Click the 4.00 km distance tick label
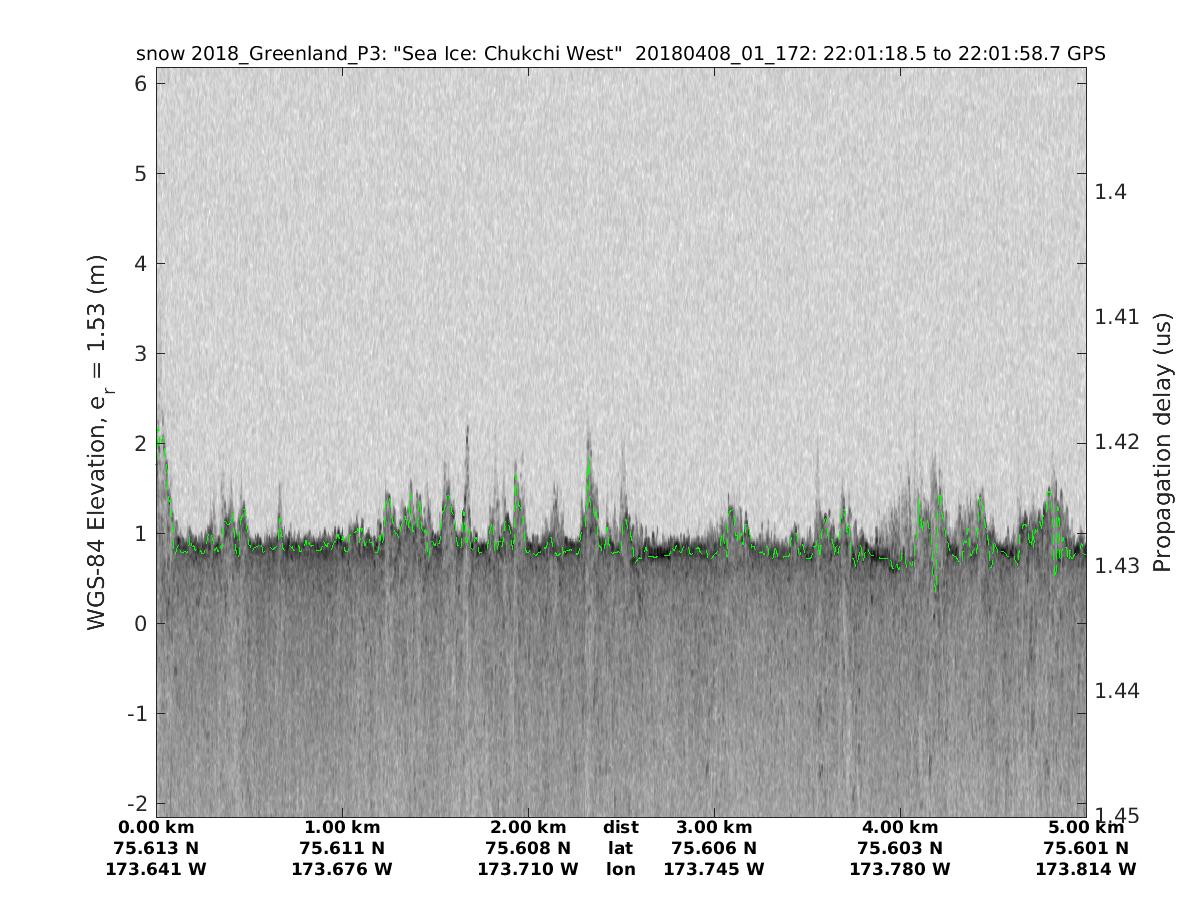 900,827
